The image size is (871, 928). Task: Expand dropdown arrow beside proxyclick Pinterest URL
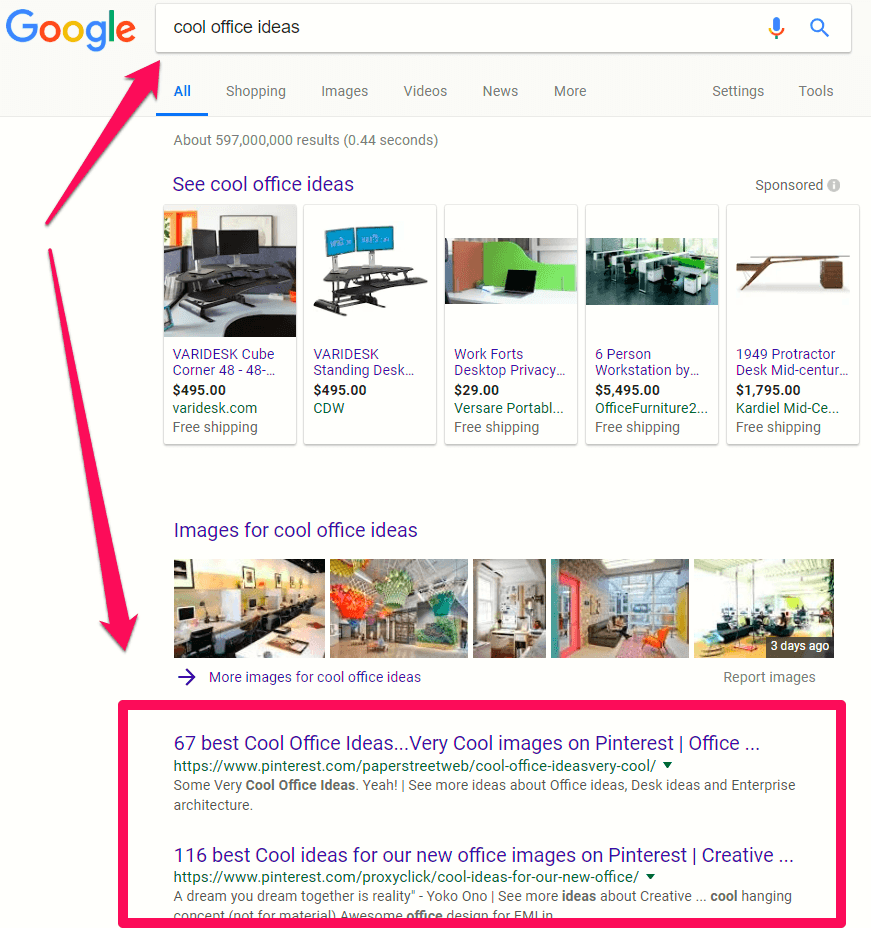pyautogui.click(x=651, y=877)
